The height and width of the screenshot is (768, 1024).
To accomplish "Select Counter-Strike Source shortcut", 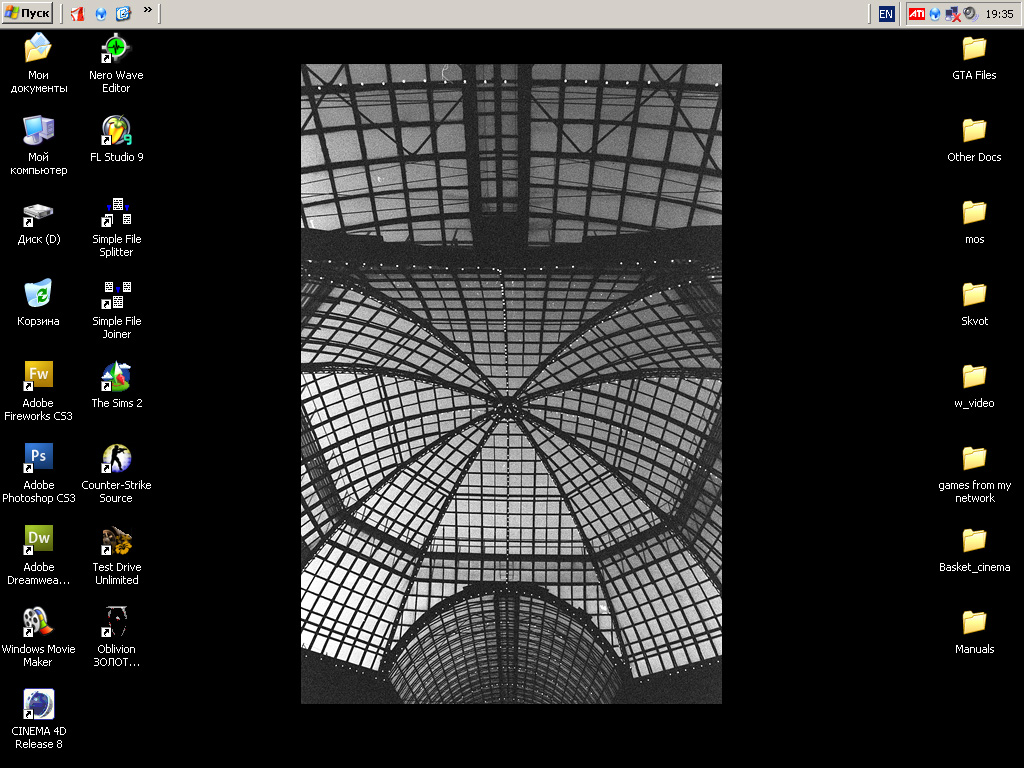I will tap(116, 473).
